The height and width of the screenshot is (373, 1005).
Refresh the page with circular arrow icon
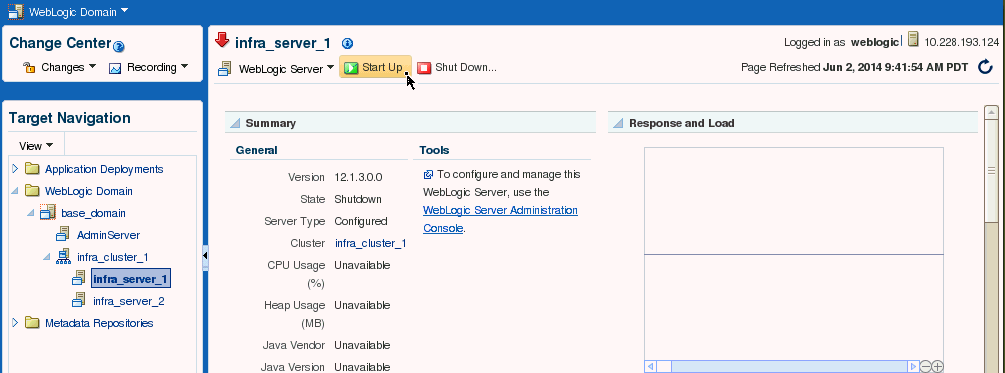point(985,67)
